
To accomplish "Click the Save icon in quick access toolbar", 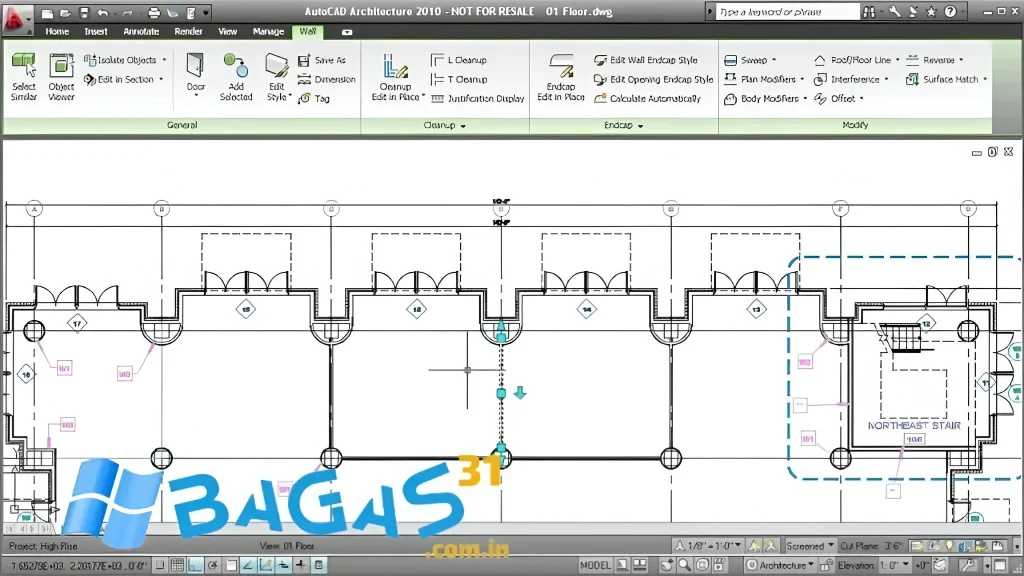I will [x=84, y=13].
